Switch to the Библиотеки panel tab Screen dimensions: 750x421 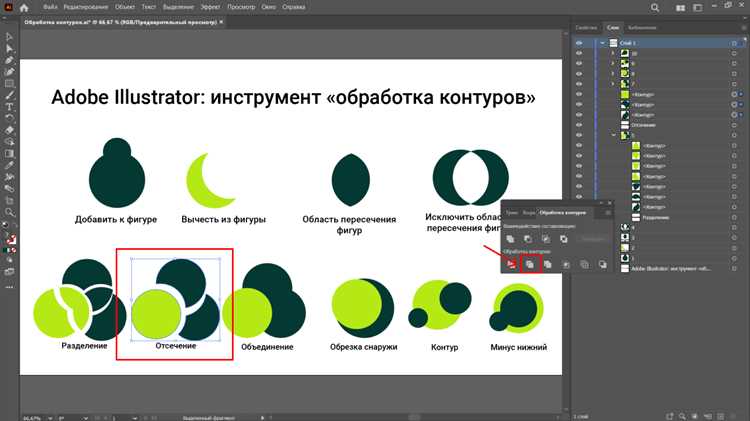tap(642, 28)
